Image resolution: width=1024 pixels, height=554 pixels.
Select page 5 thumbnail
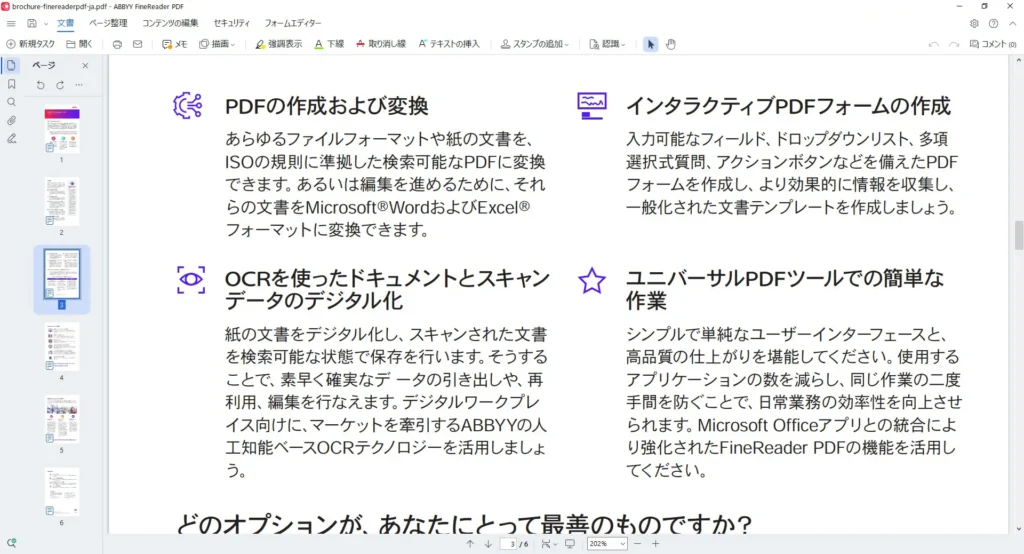[x=62, y=419]
